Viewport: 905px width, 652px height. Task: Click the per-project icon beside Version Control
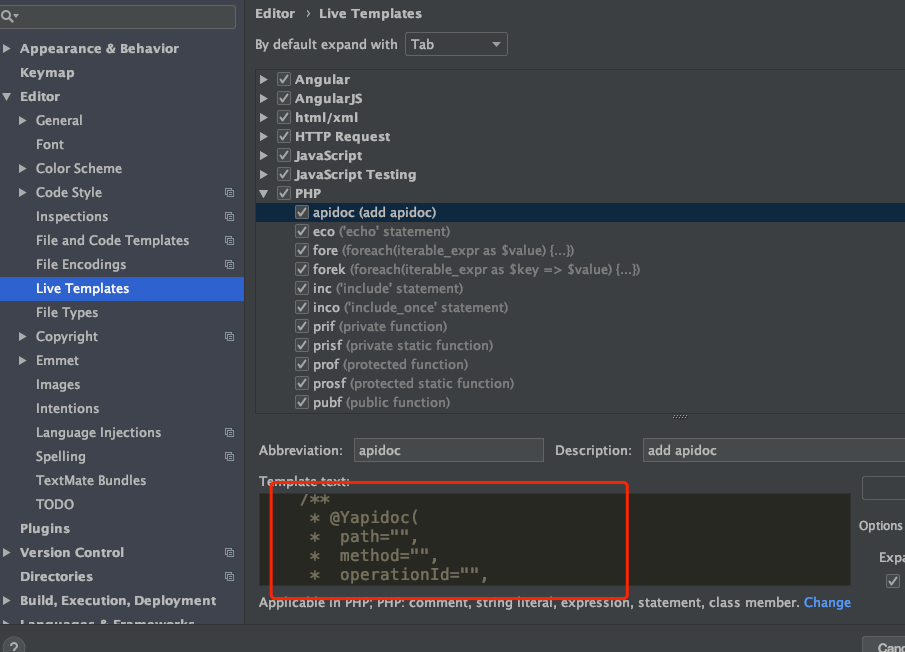click(229, 553)
